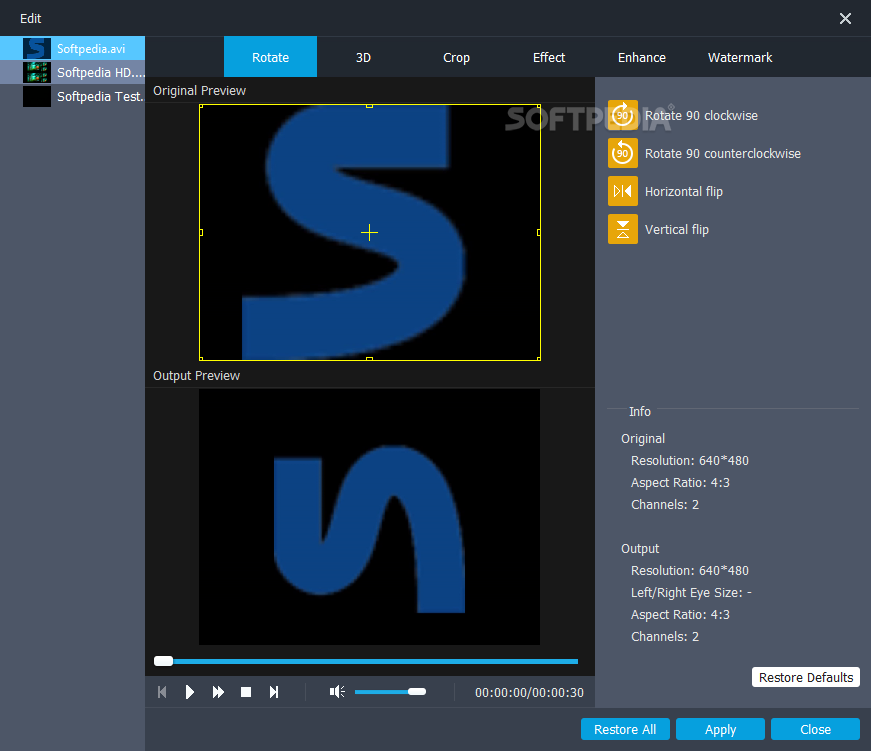This screenshot has width=871, height=751.
Task: Switch to the Rotate tab
Action: (x=271, y=57)
